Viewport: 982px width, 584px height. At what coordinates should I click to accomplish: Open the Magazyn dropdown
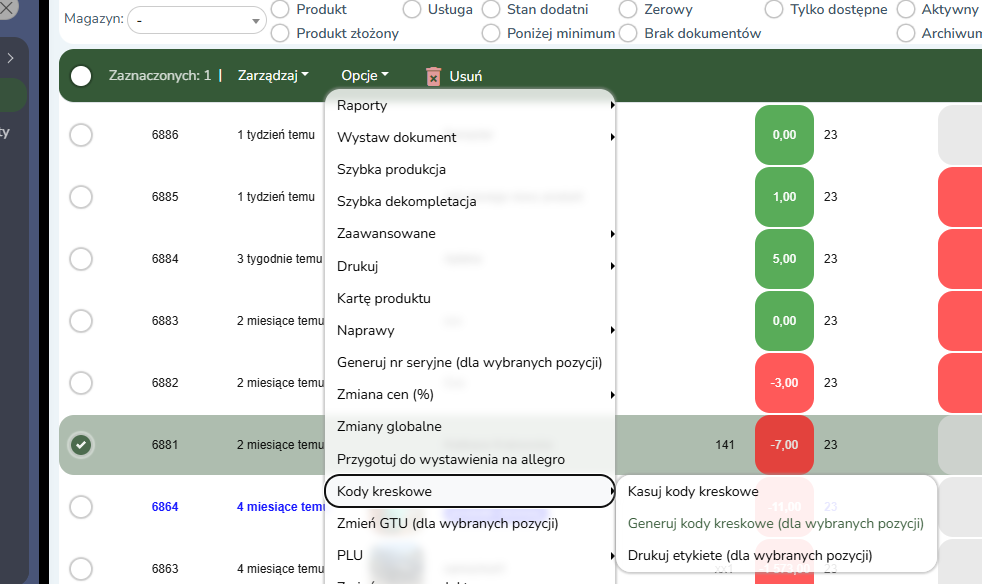pos(195,20)
